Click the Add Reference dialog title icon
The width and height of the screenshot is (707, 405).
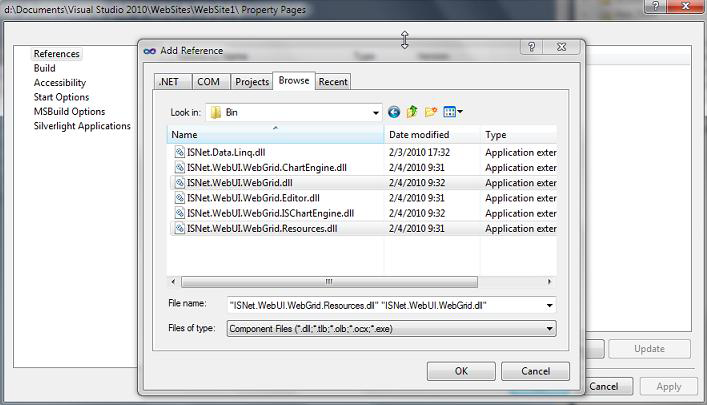pos(150,51)
